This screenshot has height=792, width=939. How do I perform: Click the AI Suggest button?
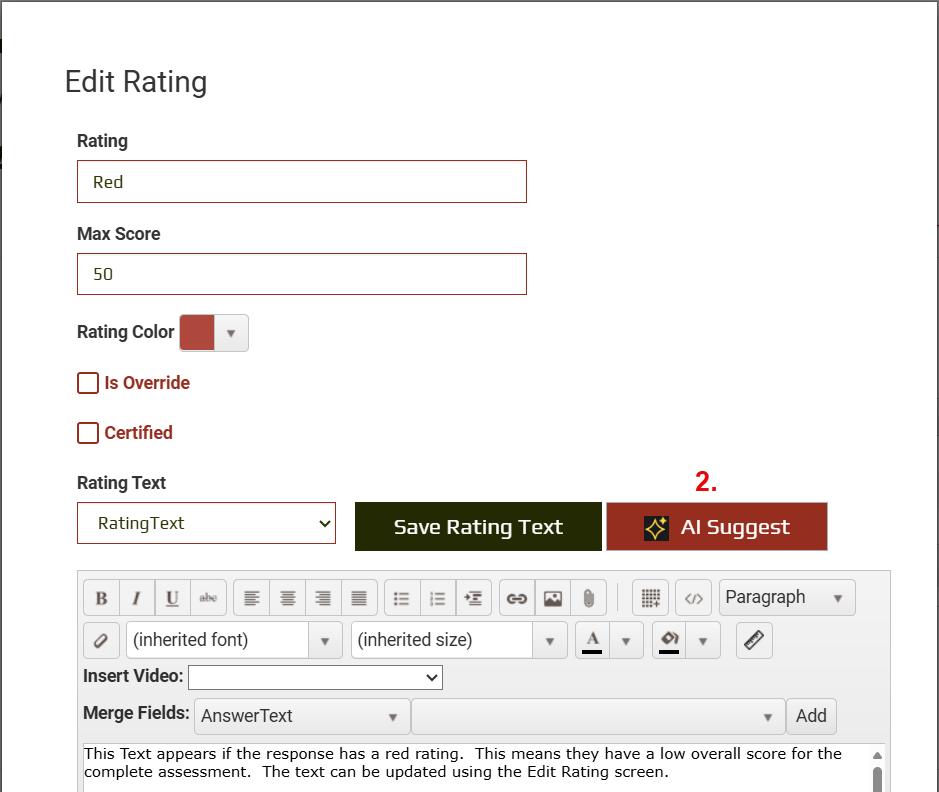click(717, 527)
